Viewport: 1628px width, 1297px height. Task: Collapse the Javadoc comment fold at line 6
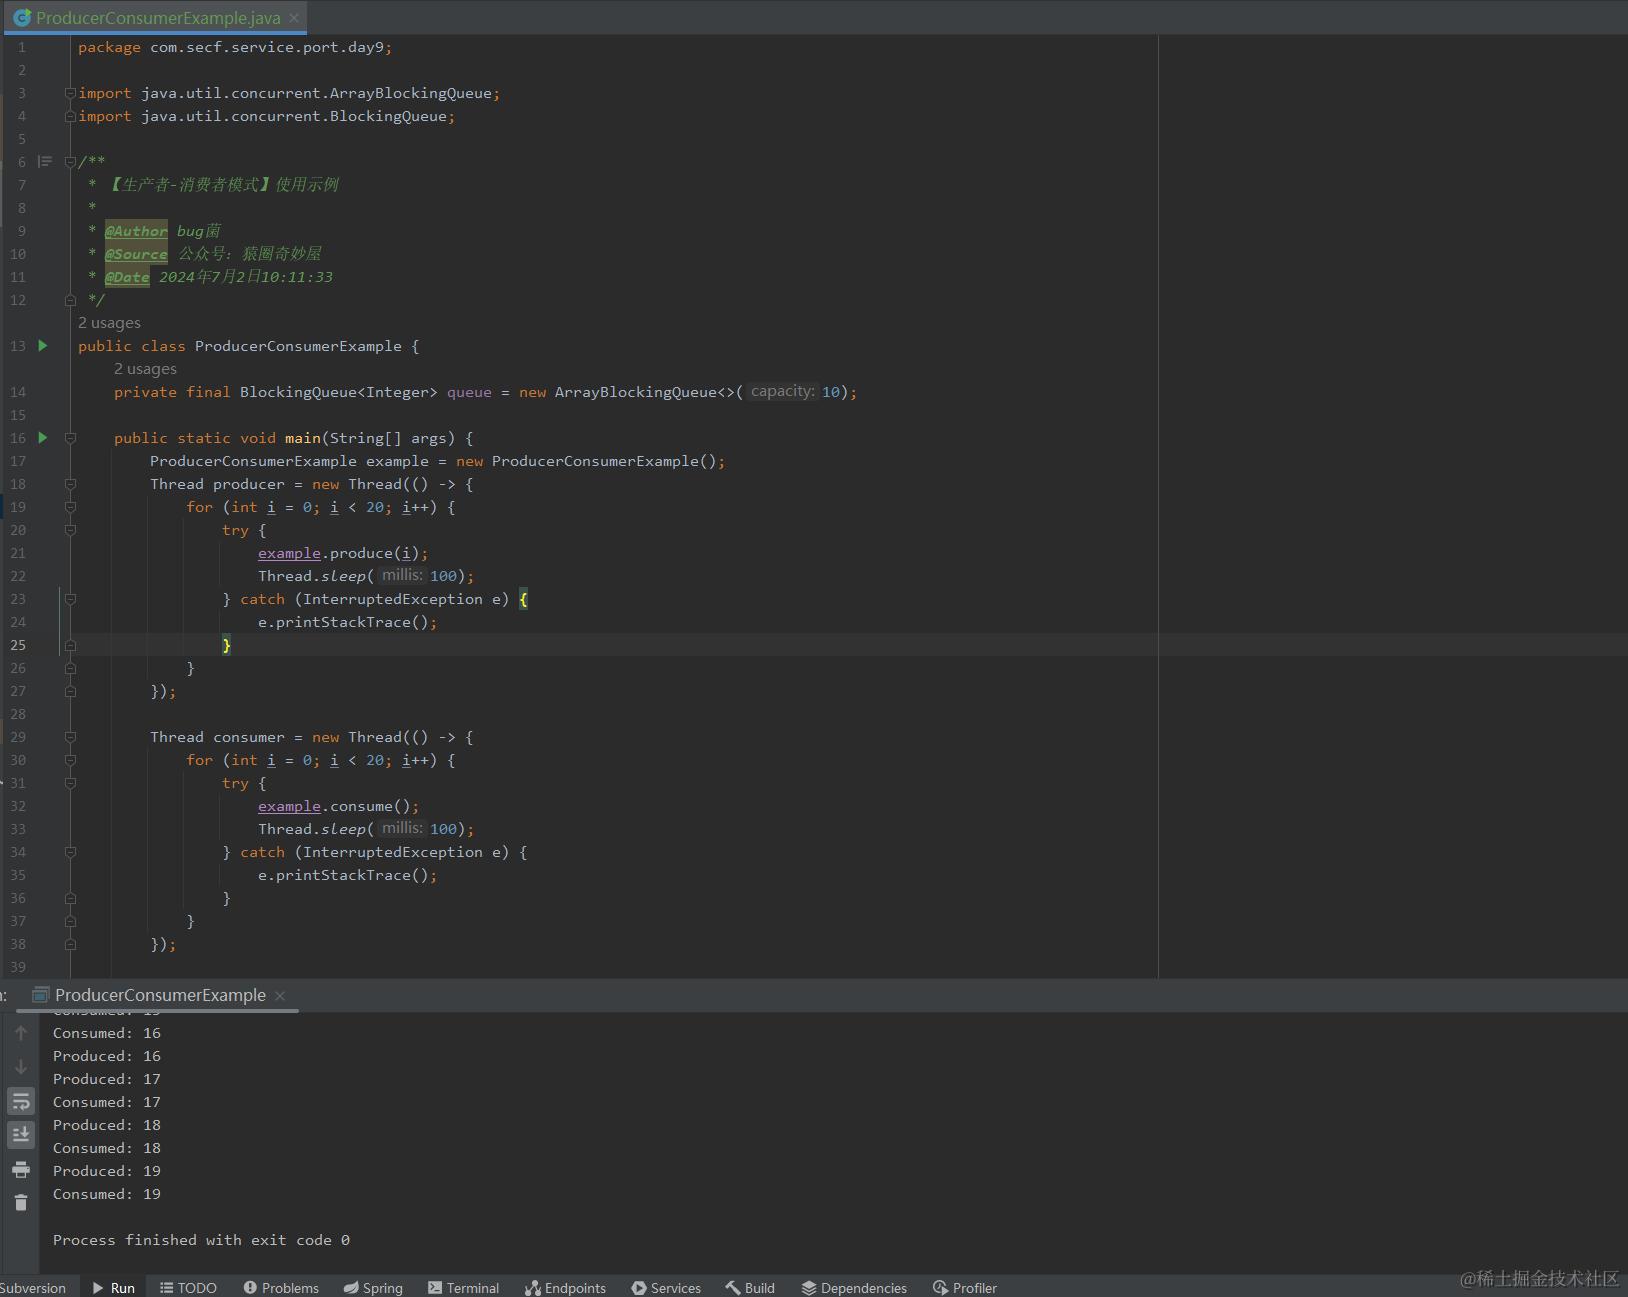(x=70, y=162)
